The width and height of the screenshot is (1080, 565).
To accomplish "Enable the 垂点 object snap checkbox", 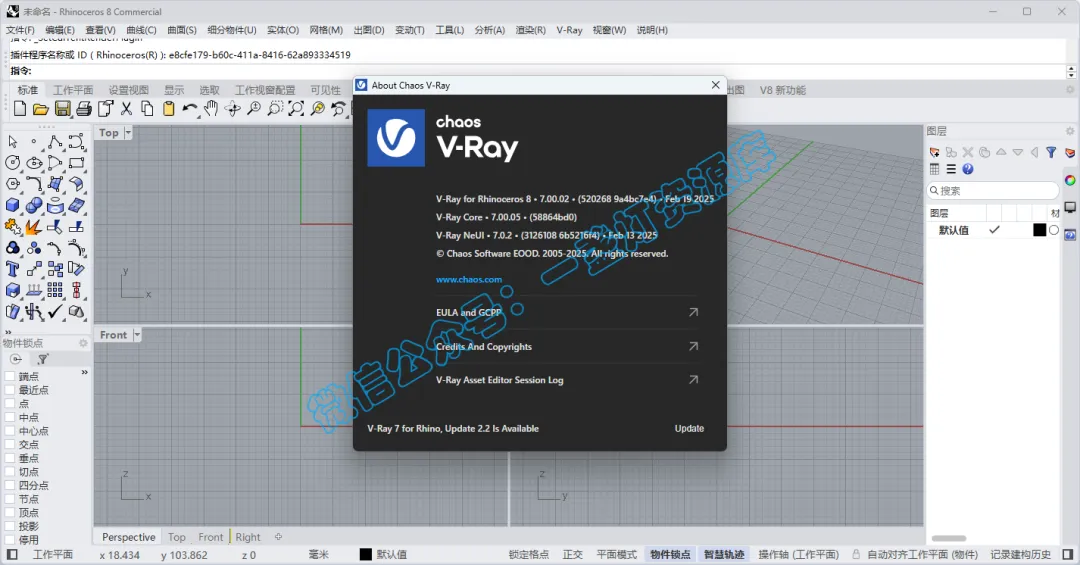I will pos(10,458).
